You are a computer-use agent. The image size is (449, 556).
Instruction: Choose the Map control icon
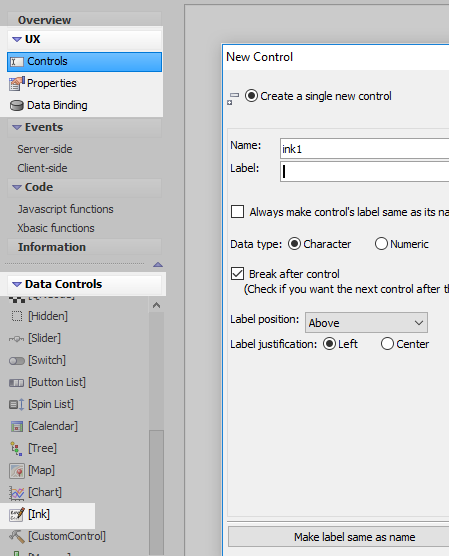click(x=17, y=471)
